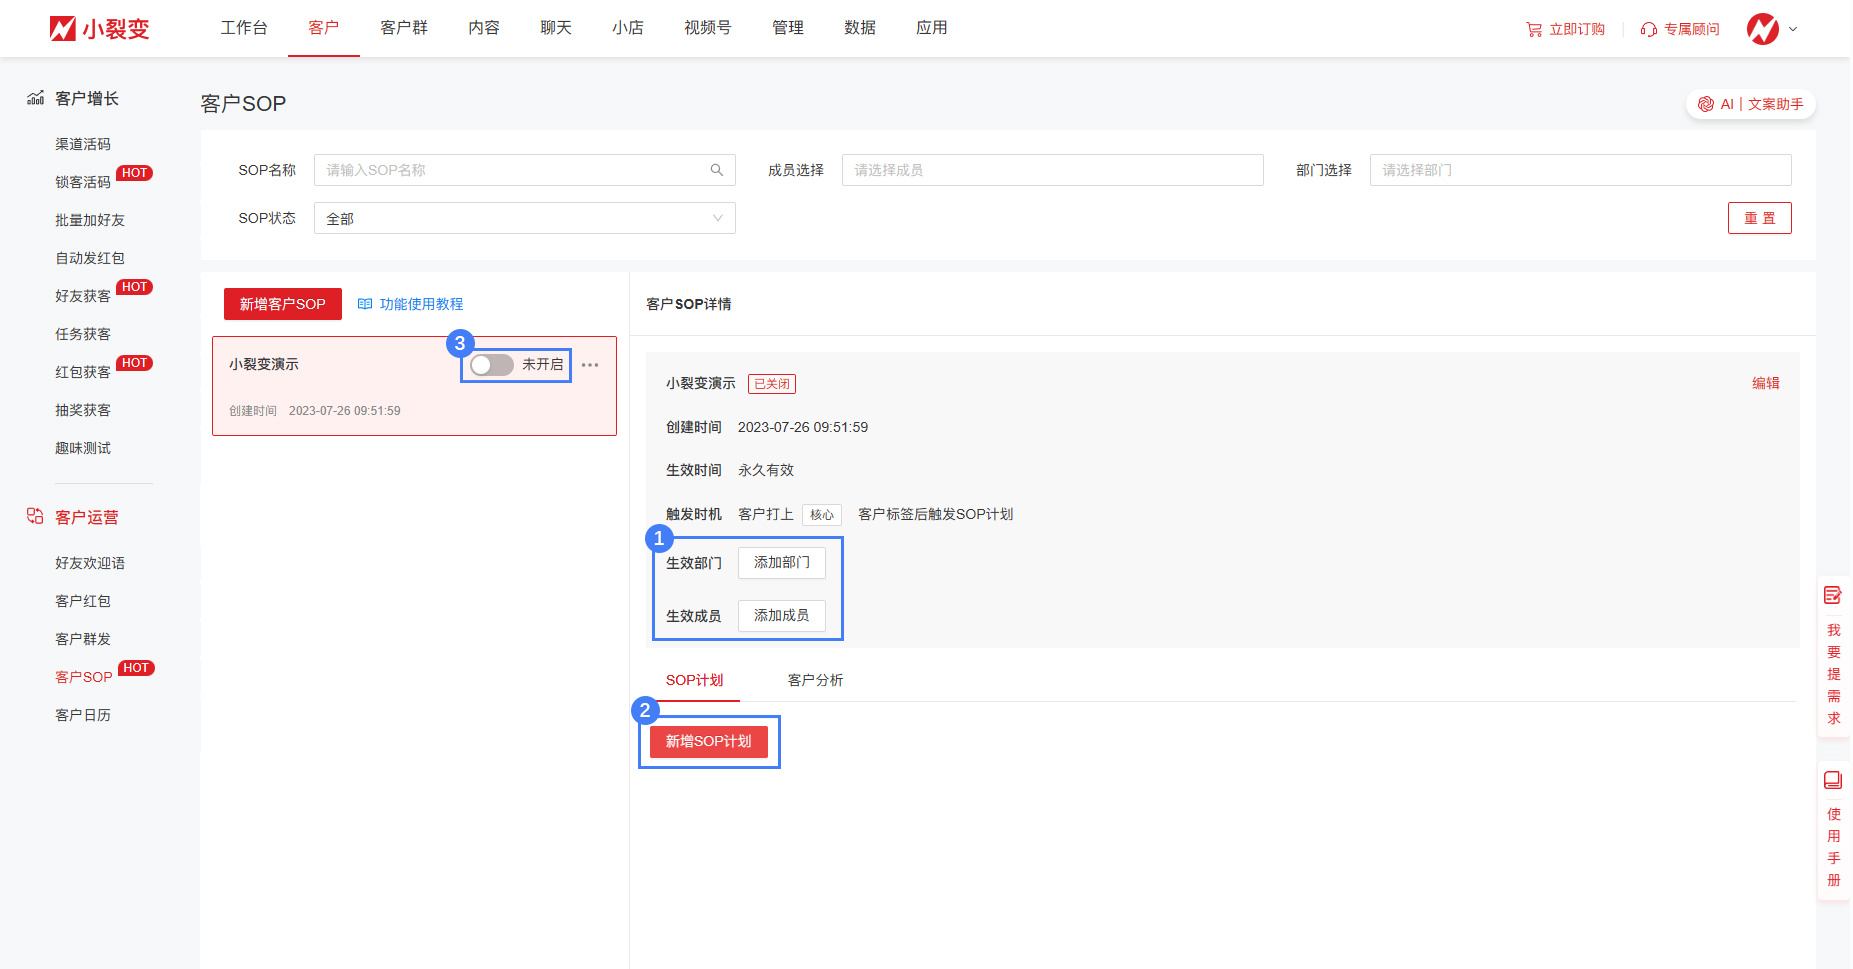Open the 功能使用教程 tutorial link

[411, 304]
